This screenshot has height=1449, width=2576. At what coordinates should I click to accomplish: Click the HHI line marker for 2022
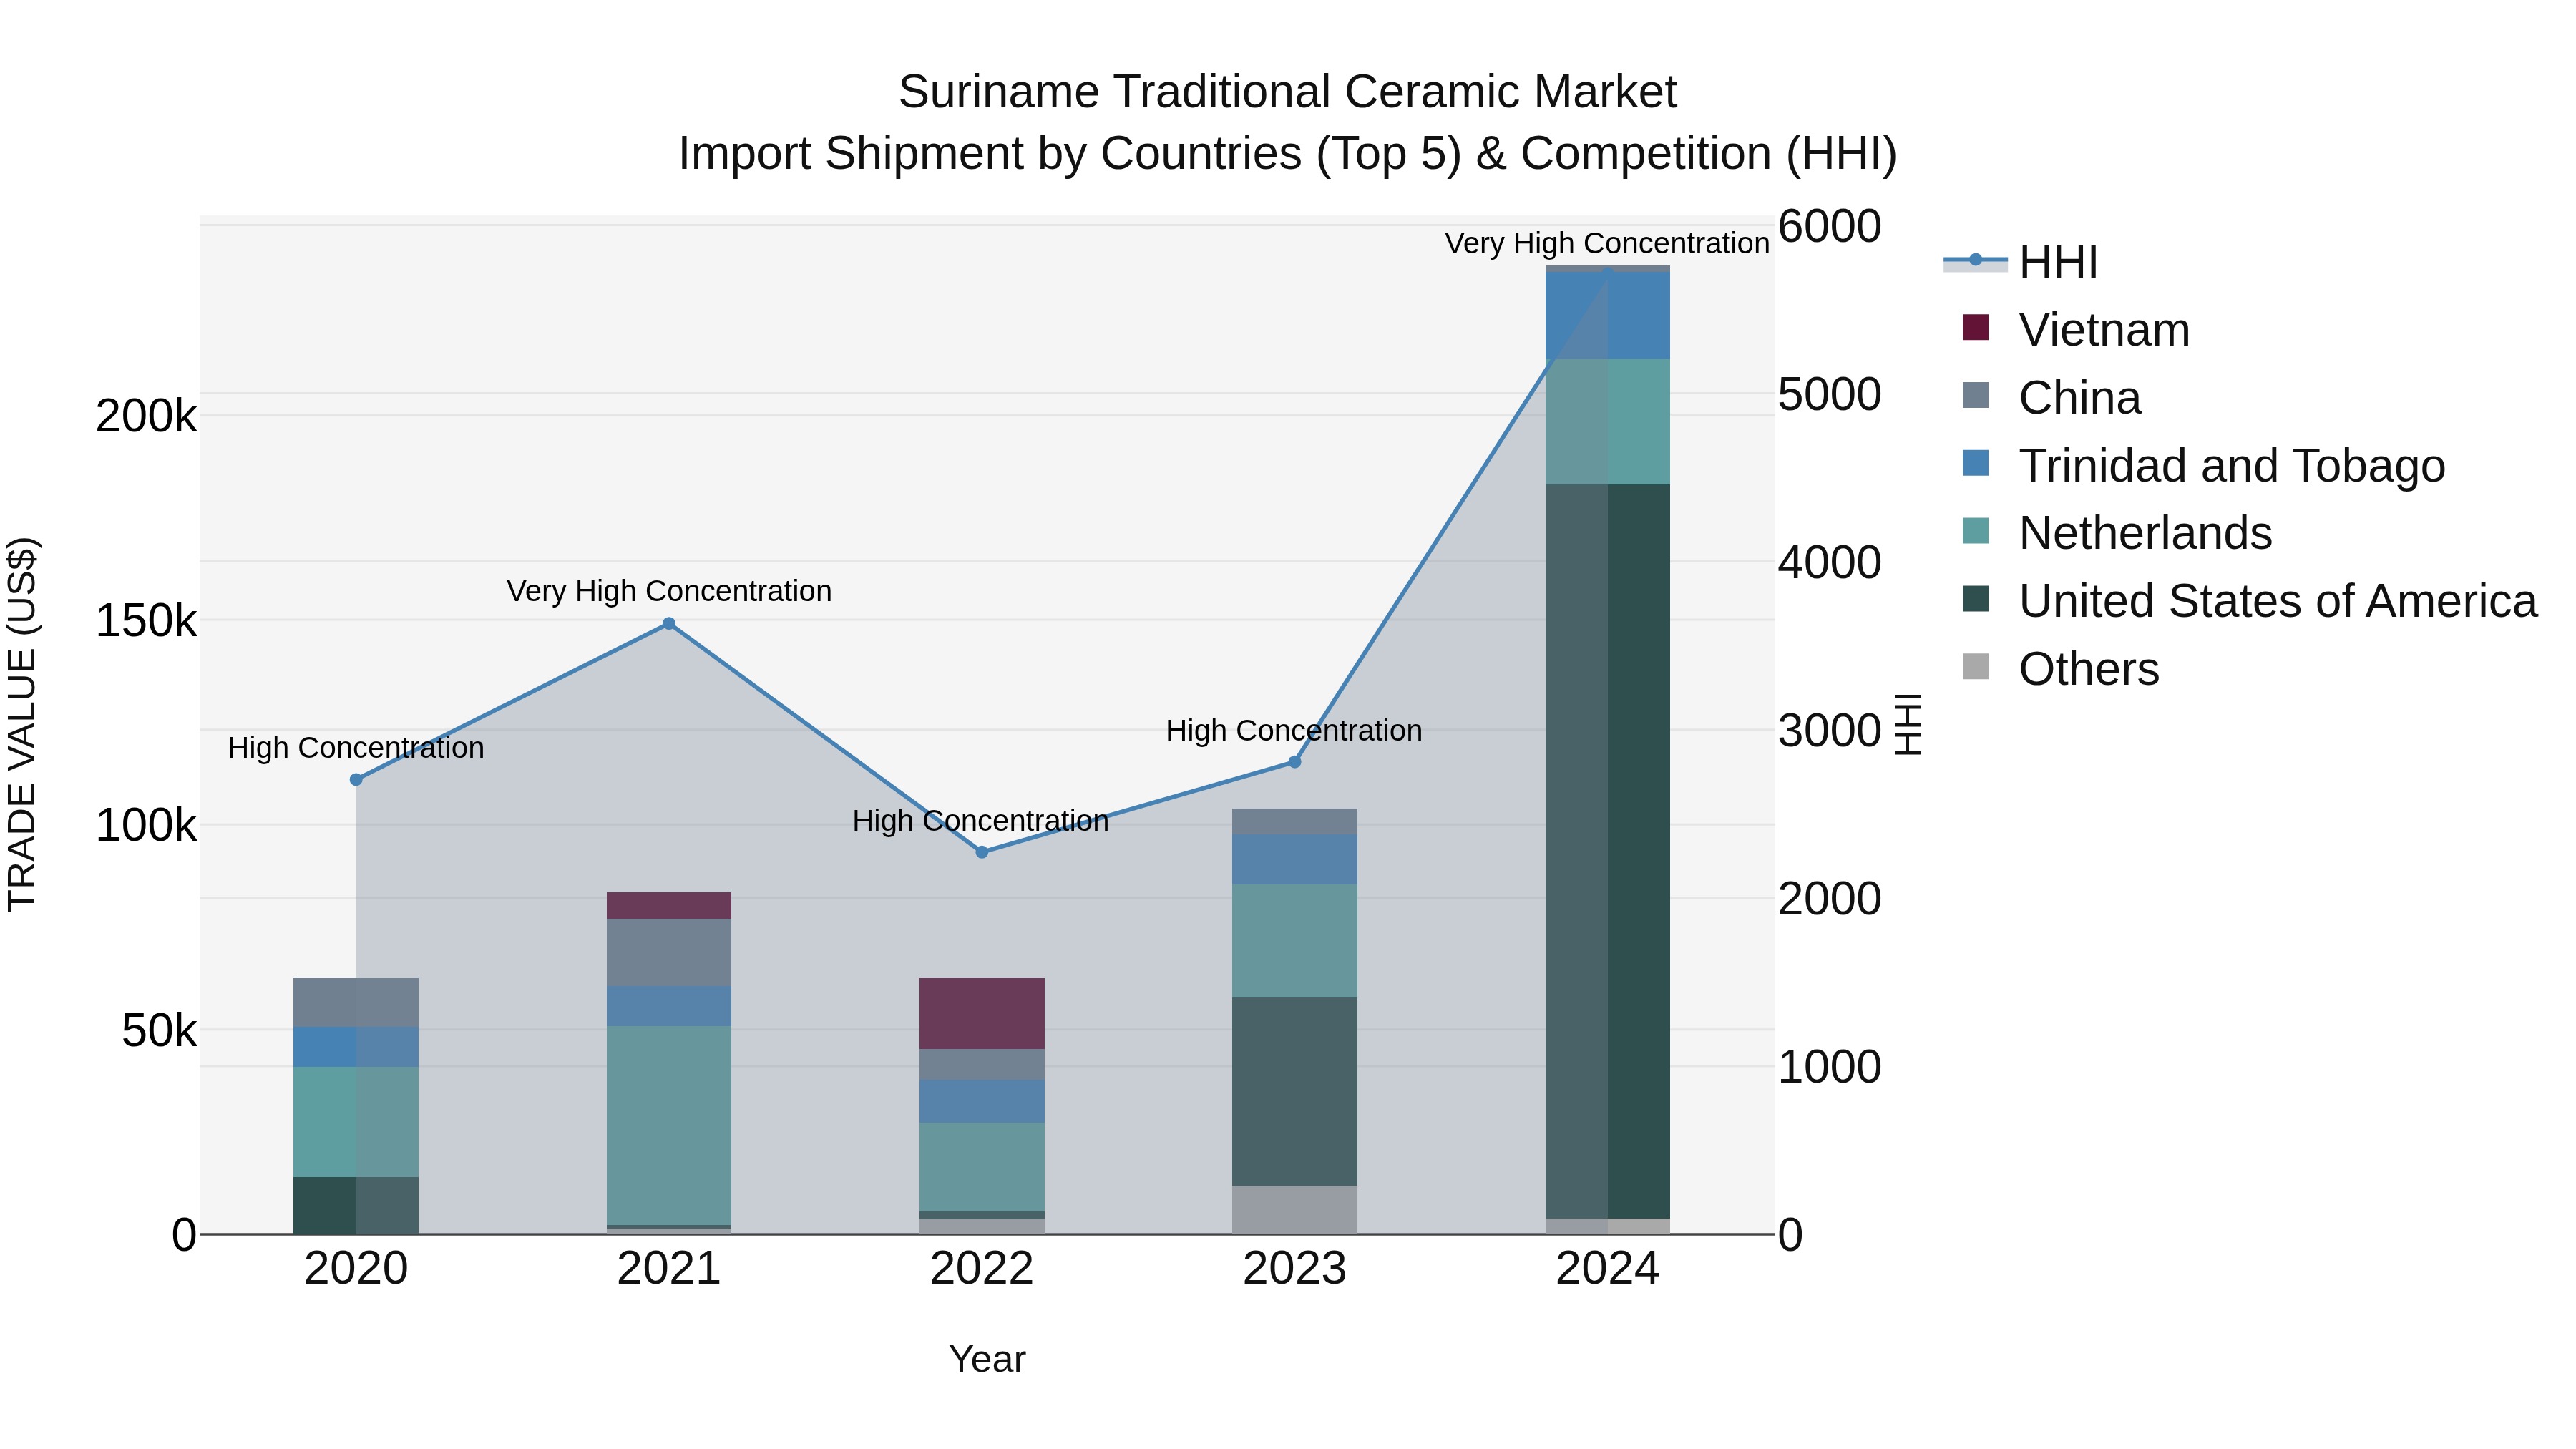(982, 852)
